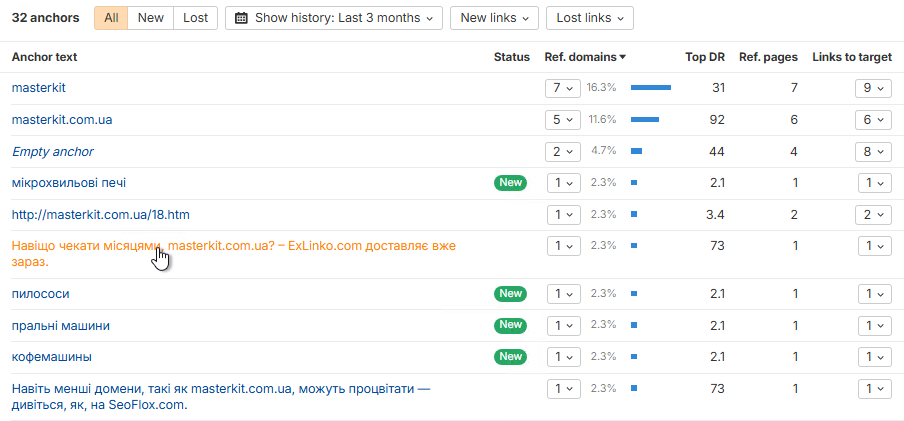Click New status badge on мікрохвильові печі row

point(510,183)
